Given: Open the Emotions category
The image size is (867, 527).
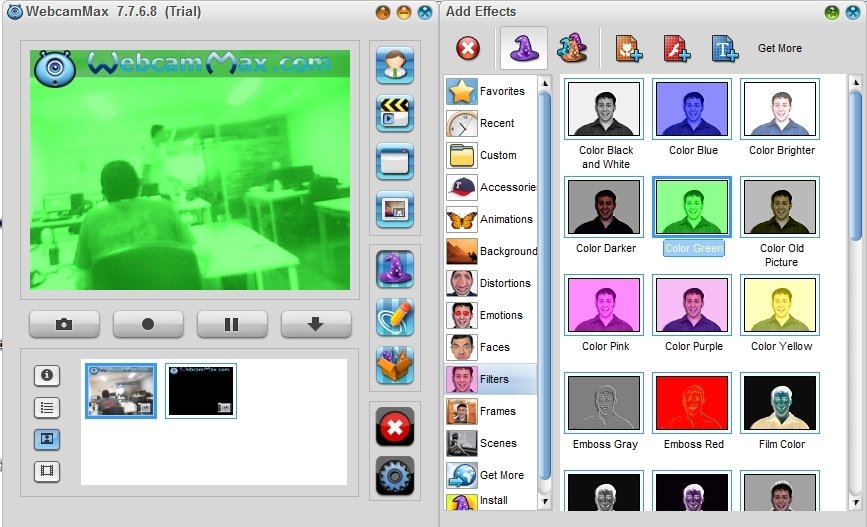Looking at the screenshot, I should coord(491,315).
